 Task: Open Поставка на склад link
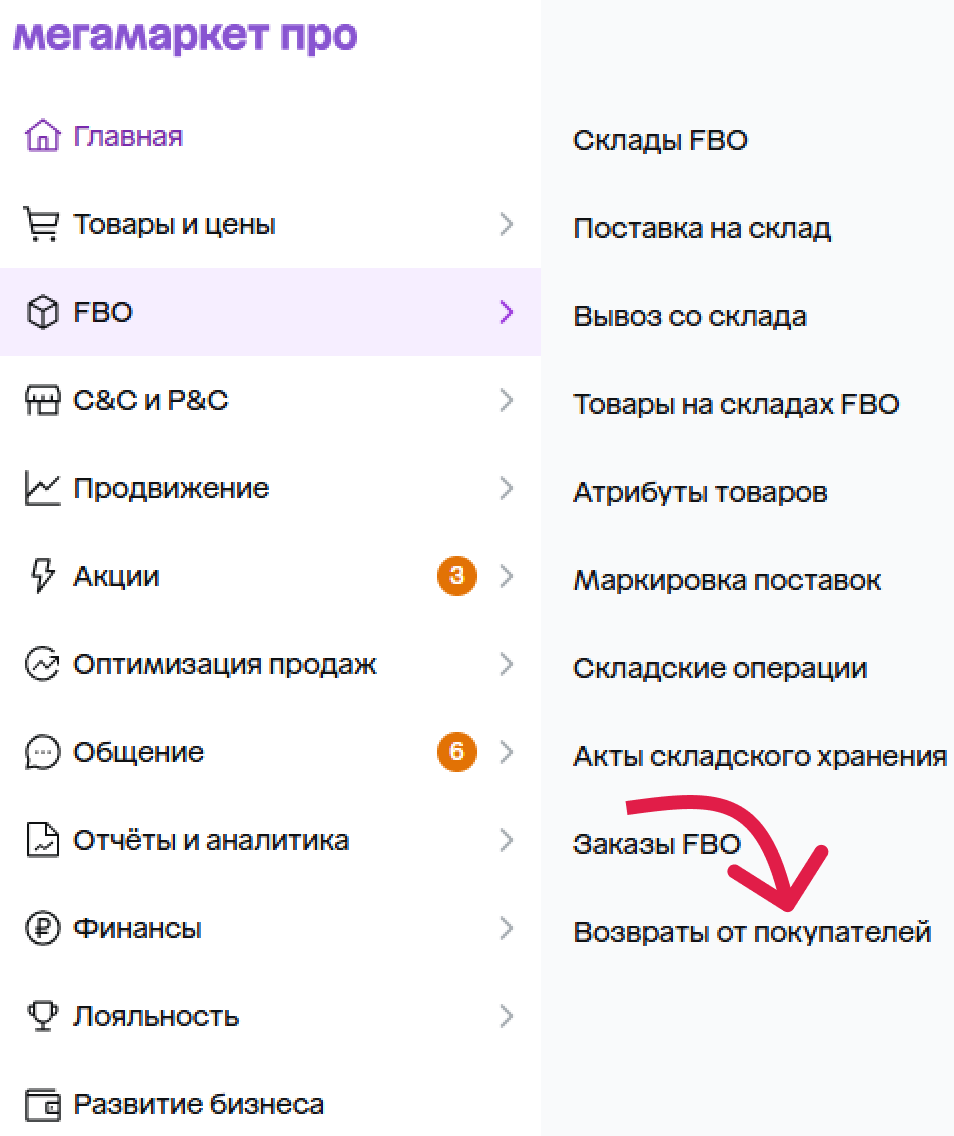coord(701,228)
